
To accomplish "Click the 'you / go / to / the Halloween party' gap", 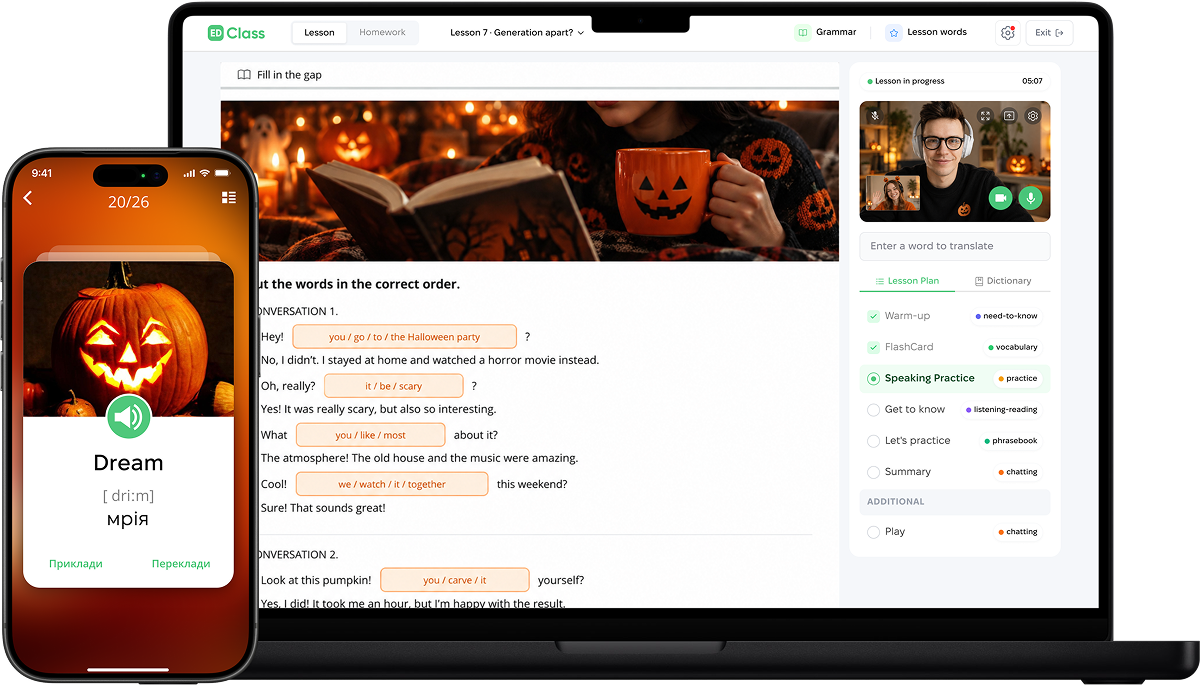I will pyautogui.click(x=404, y=337).
